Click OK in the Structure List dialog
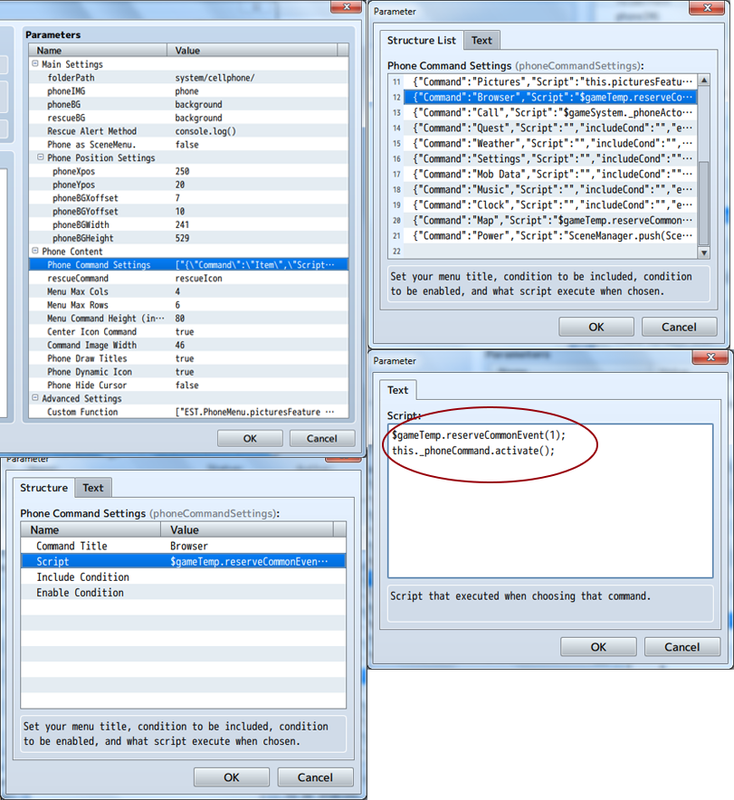734x800 pixels. 596,327
